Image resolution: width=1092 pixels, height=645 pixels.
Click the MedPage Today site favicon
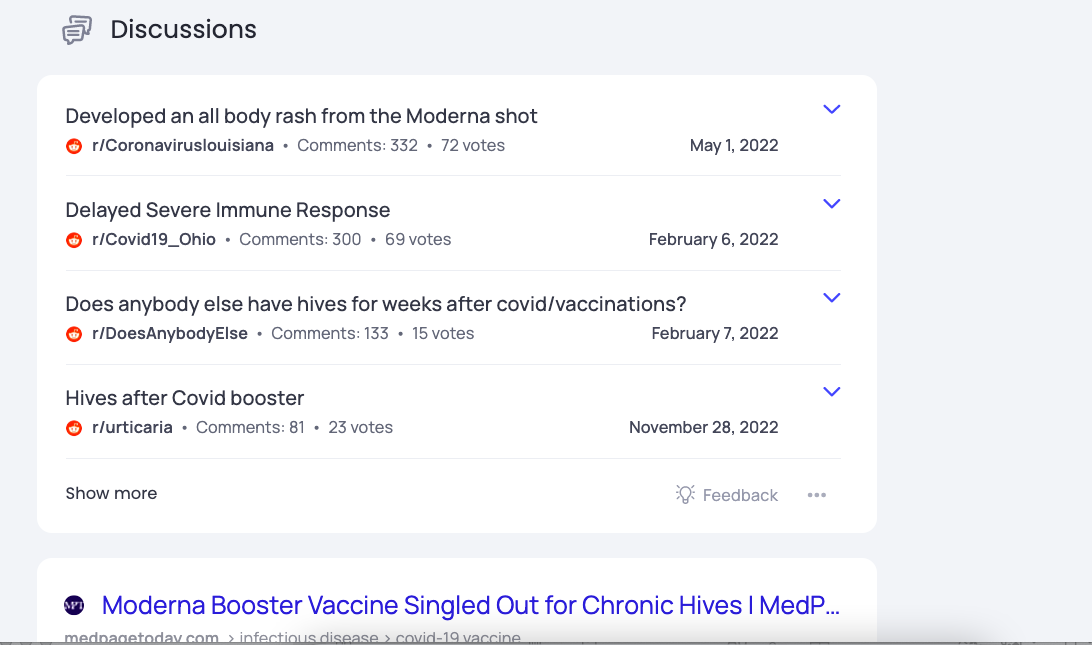74,605
